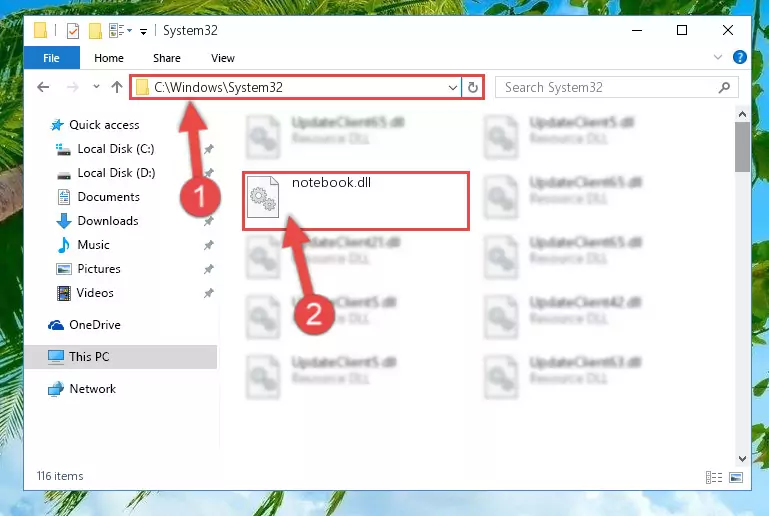Image resolution: width=769 pixels, height=516 pixels.
Task: Switch to the Home ribbon tab
Action: (109, 58)
